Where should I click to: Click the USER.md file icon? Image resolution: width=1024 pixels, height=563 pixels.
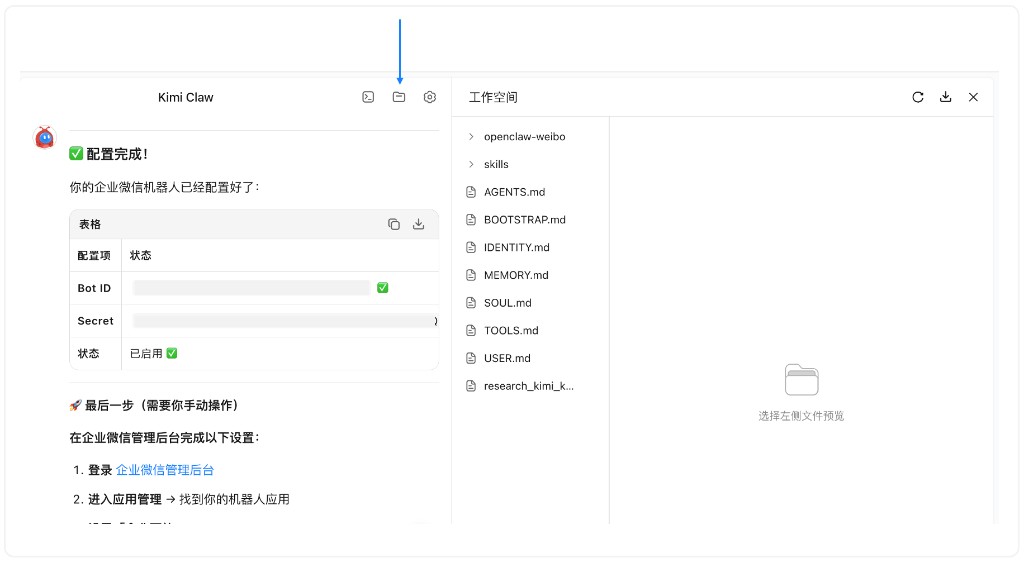tap(471, 358)
